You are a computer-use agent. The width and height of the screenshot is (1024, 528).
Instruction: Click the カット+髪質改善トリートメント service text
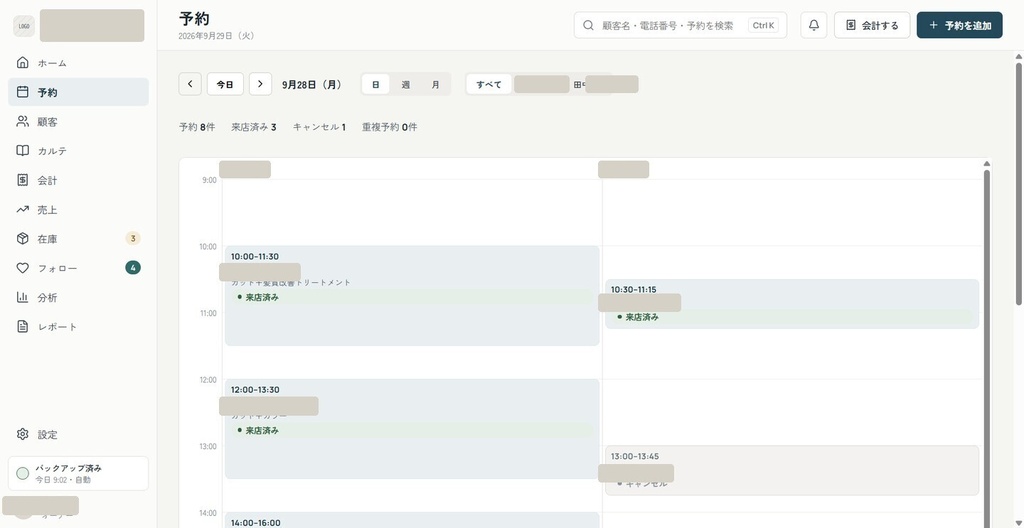(291, 282)
